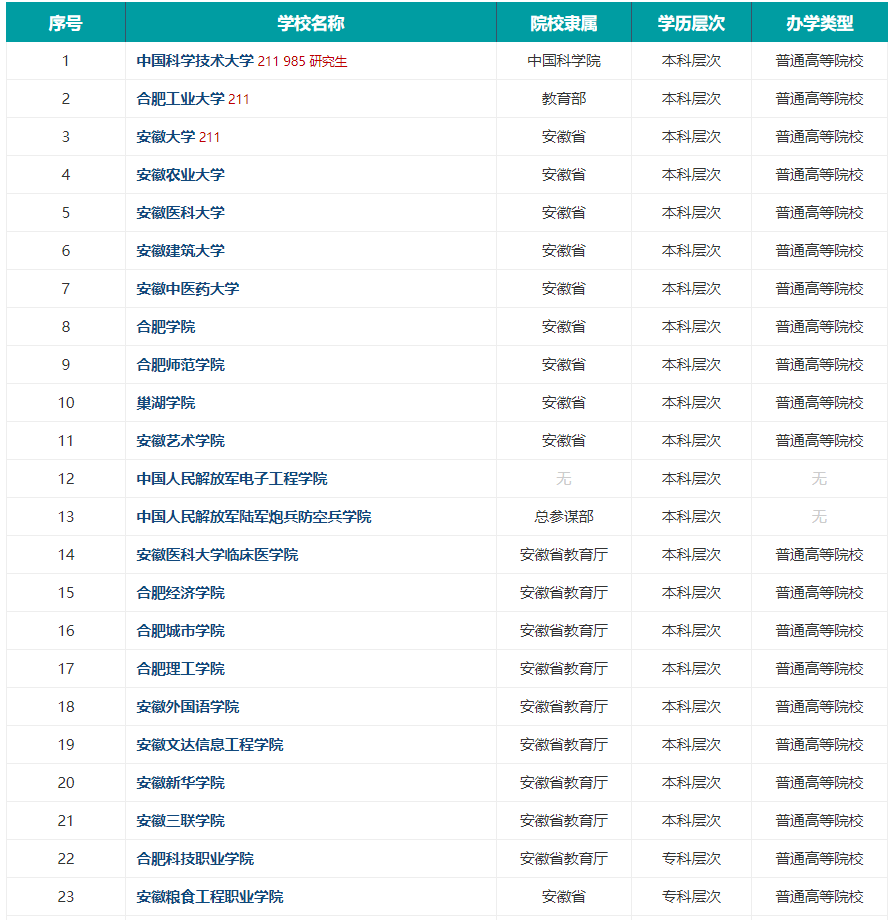
Task: Click row number 23 in 序号 column
Action: [66, 897]
